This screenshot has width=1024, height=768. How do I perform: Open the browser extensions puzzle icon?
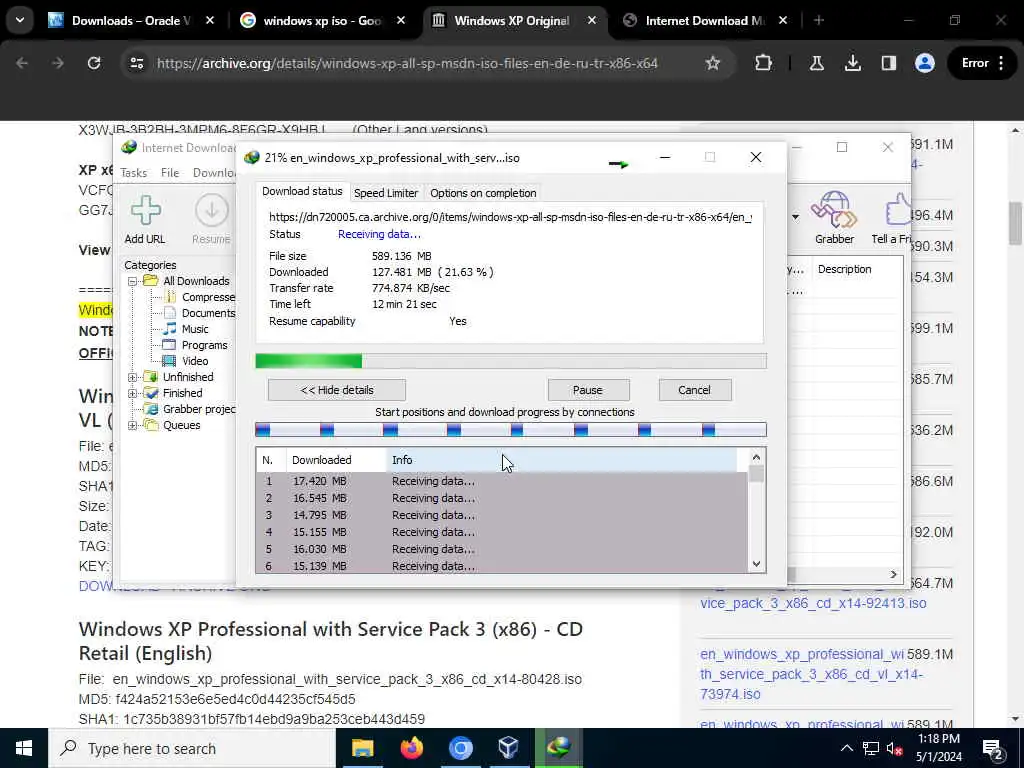coord(763,63)
